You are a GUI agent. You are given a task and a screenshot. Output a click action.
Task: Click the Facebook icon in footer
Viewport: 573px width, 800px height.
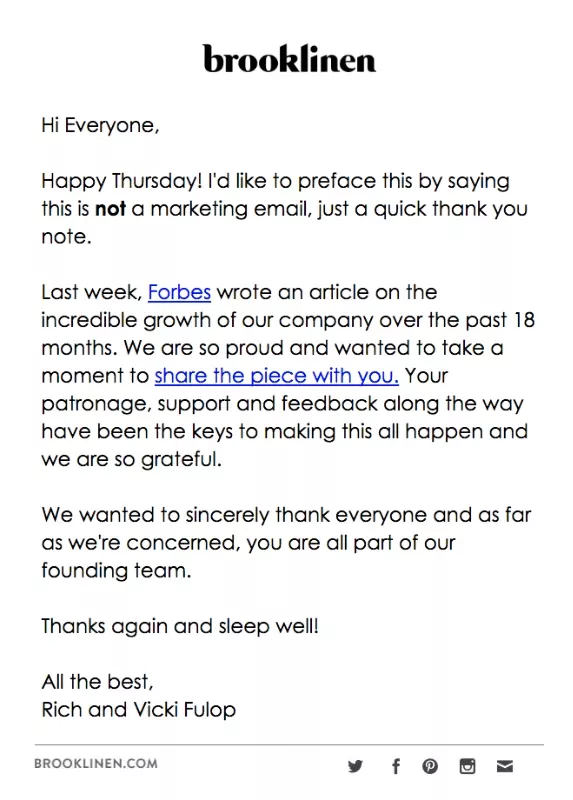coord(395,766)
